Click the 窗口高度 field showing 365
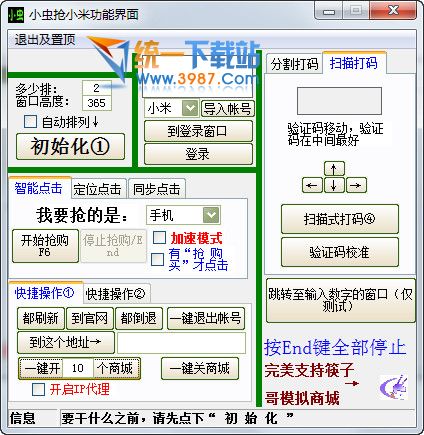Screen dimensions: 424x435 tap(97, 103)
